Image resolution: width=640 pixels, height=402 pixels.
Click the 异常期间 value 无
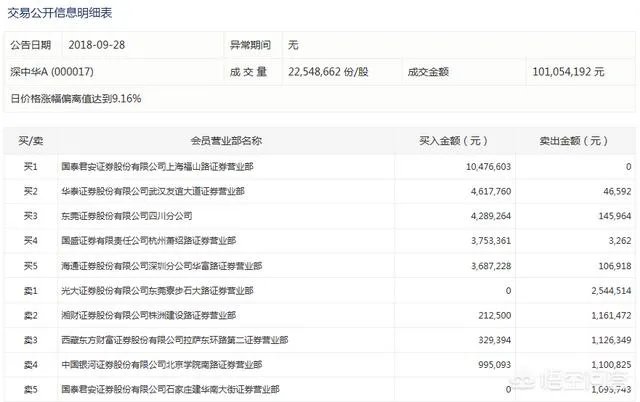[293, 45]
